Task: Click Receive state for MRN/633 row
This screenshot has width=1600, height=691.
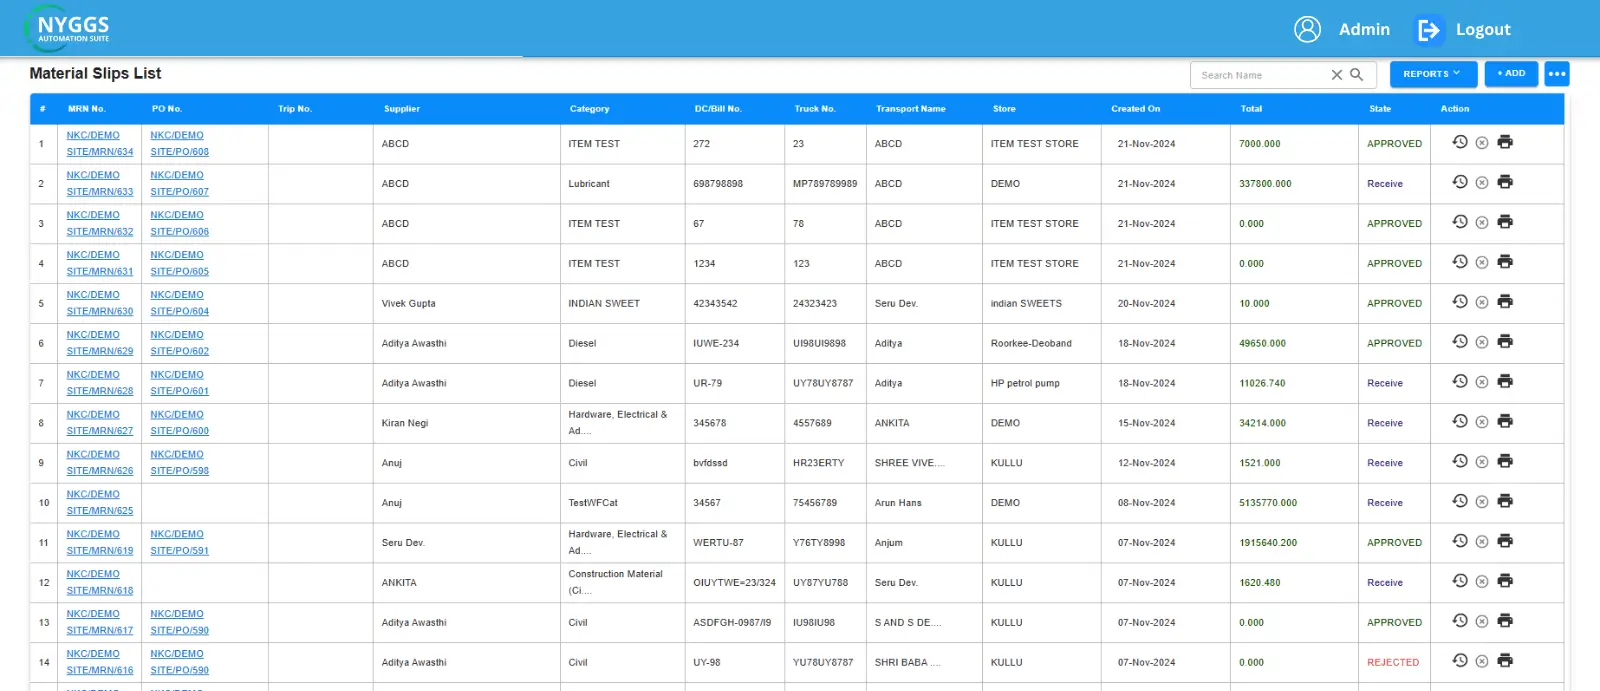Action: (x=1385, y=184)
